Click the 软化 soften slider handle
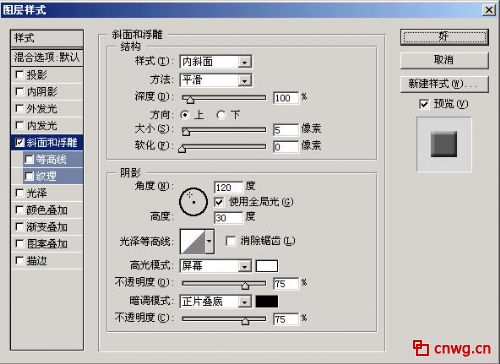Viewport: 500px width, 364px height. tap(182, 148)
